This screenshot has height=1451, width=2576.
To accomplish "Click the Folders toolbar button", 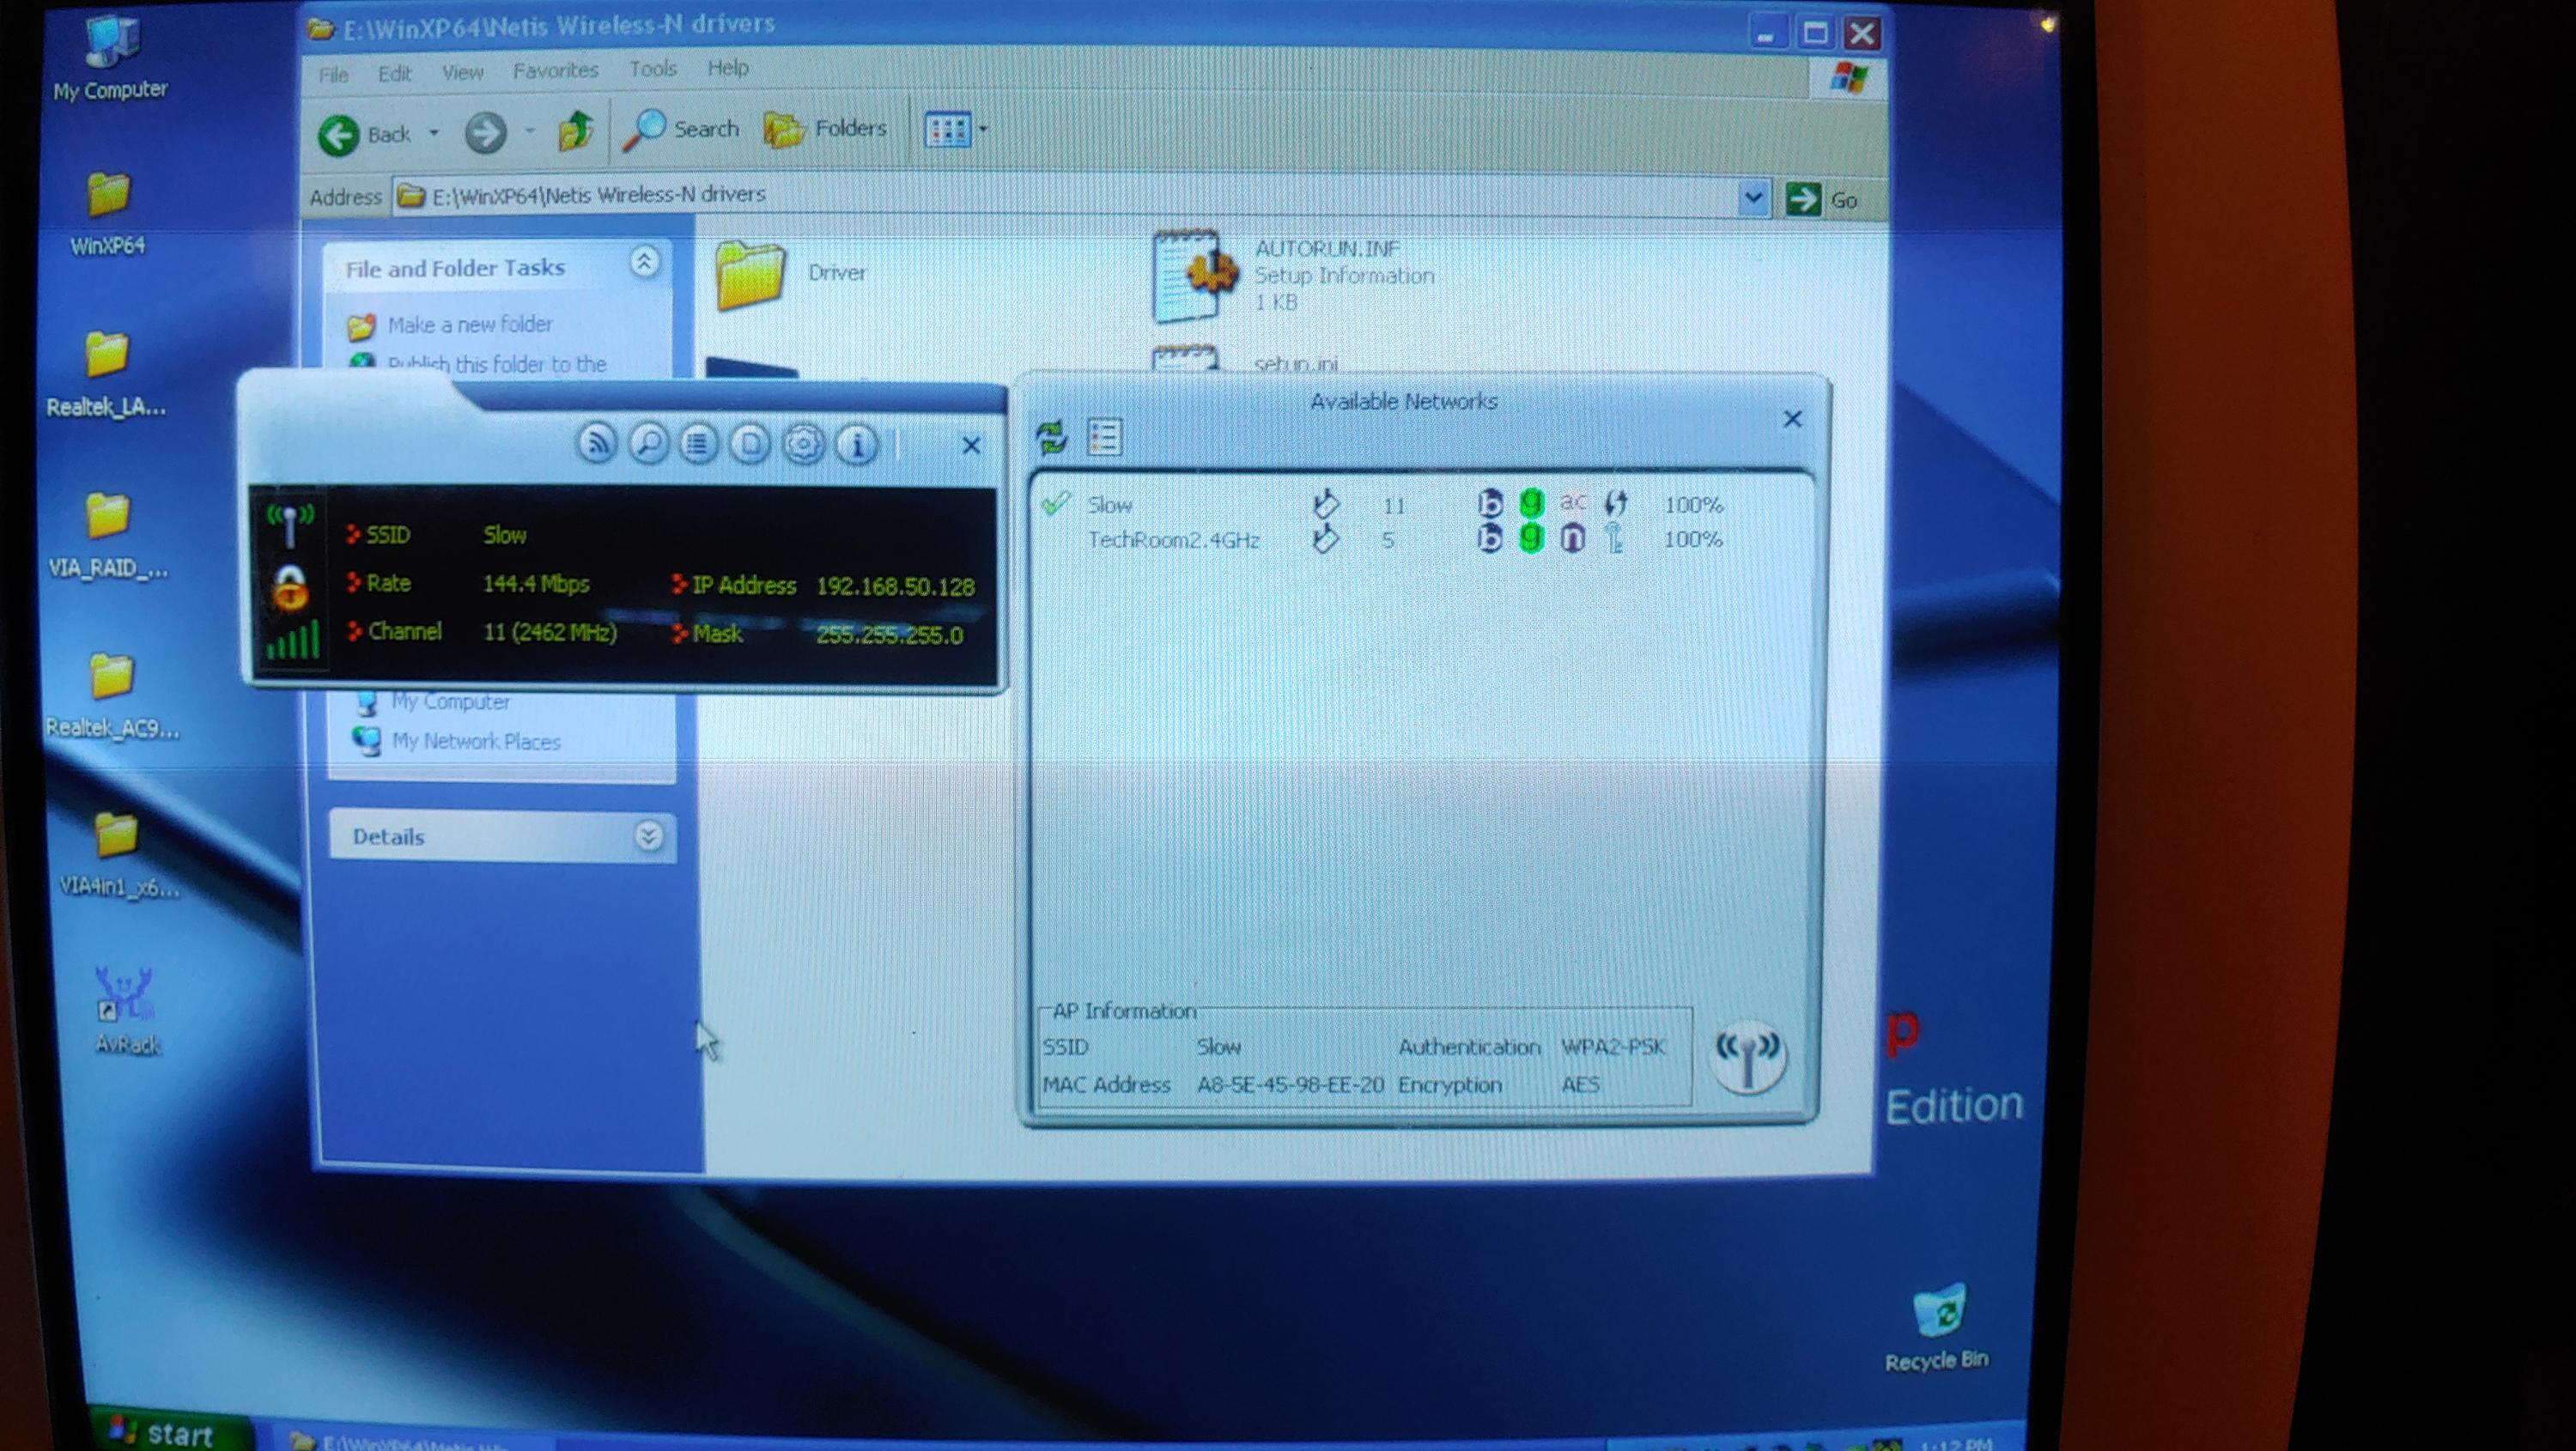I will 826,129.
